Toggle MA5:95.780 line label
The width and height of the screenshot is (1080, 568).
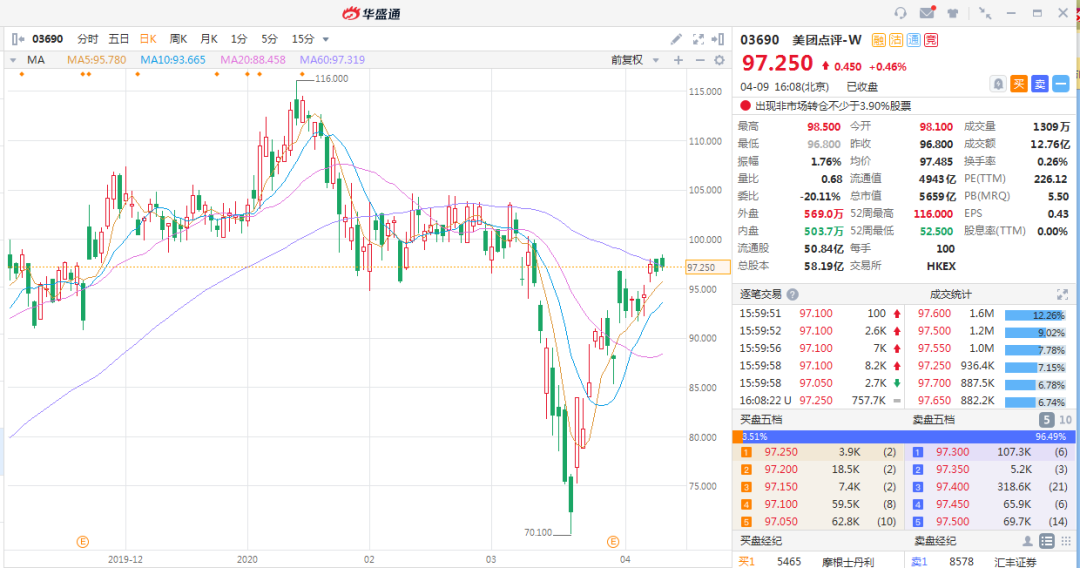(x=96, y=60)
